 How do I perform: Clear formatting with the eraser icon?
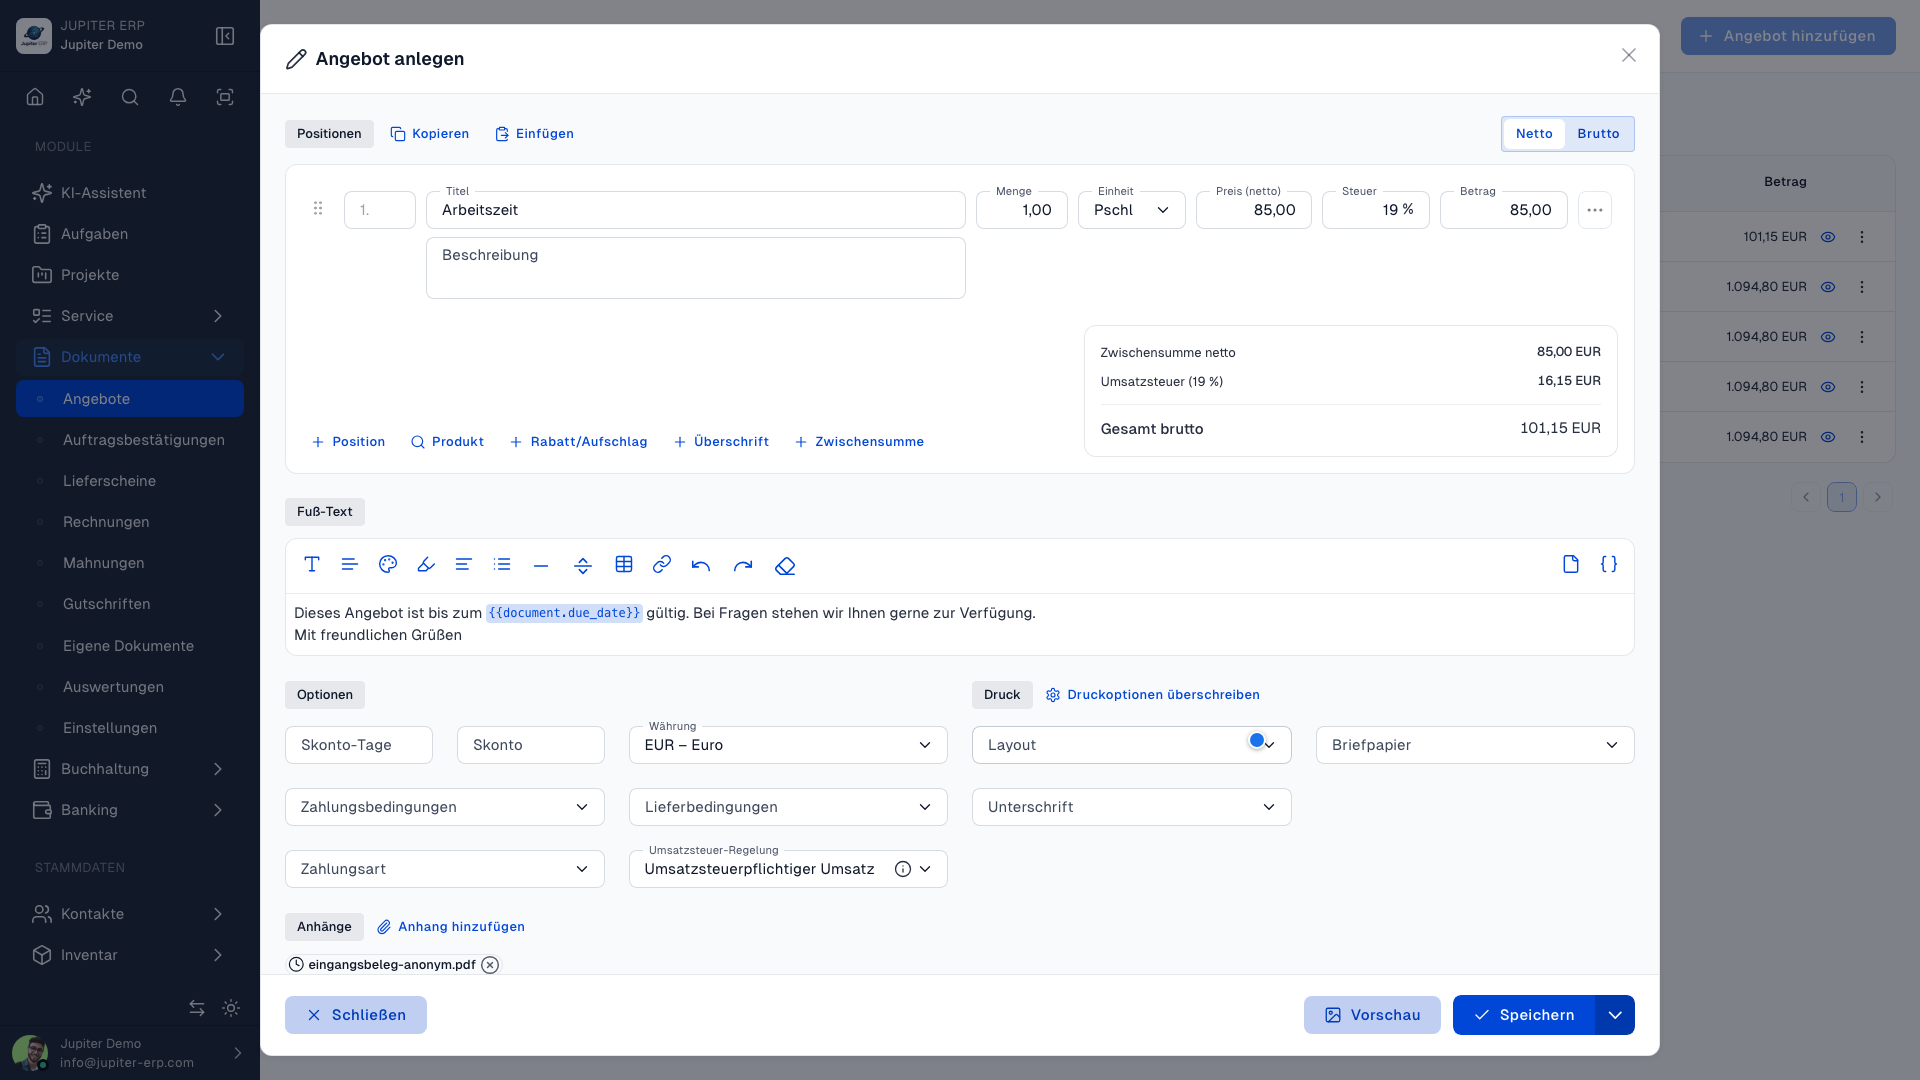point(785,565)
